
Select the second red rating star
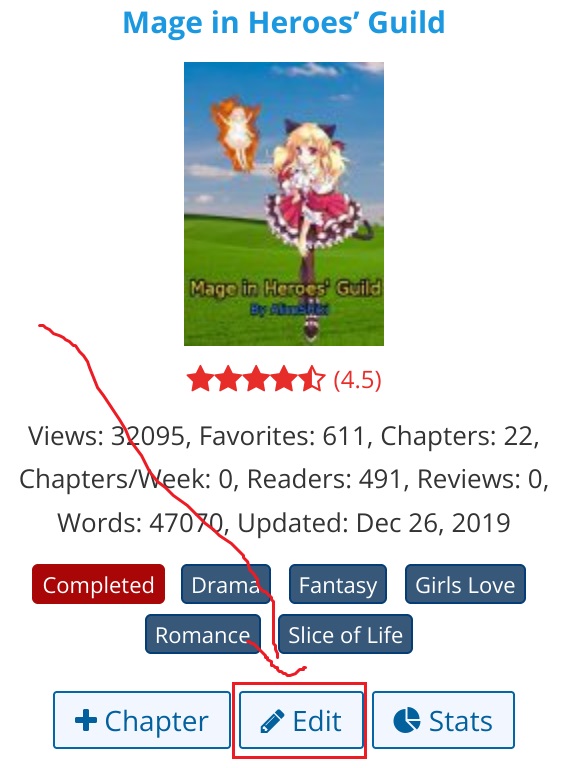pos(228,379)
